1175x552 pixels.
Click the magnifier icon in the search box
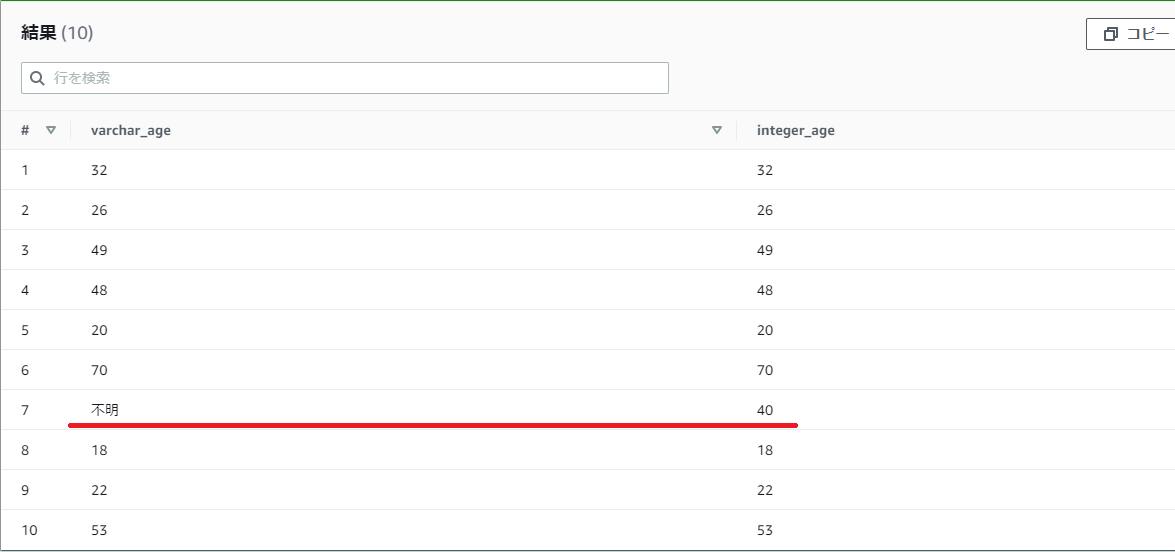click(37, 78)
